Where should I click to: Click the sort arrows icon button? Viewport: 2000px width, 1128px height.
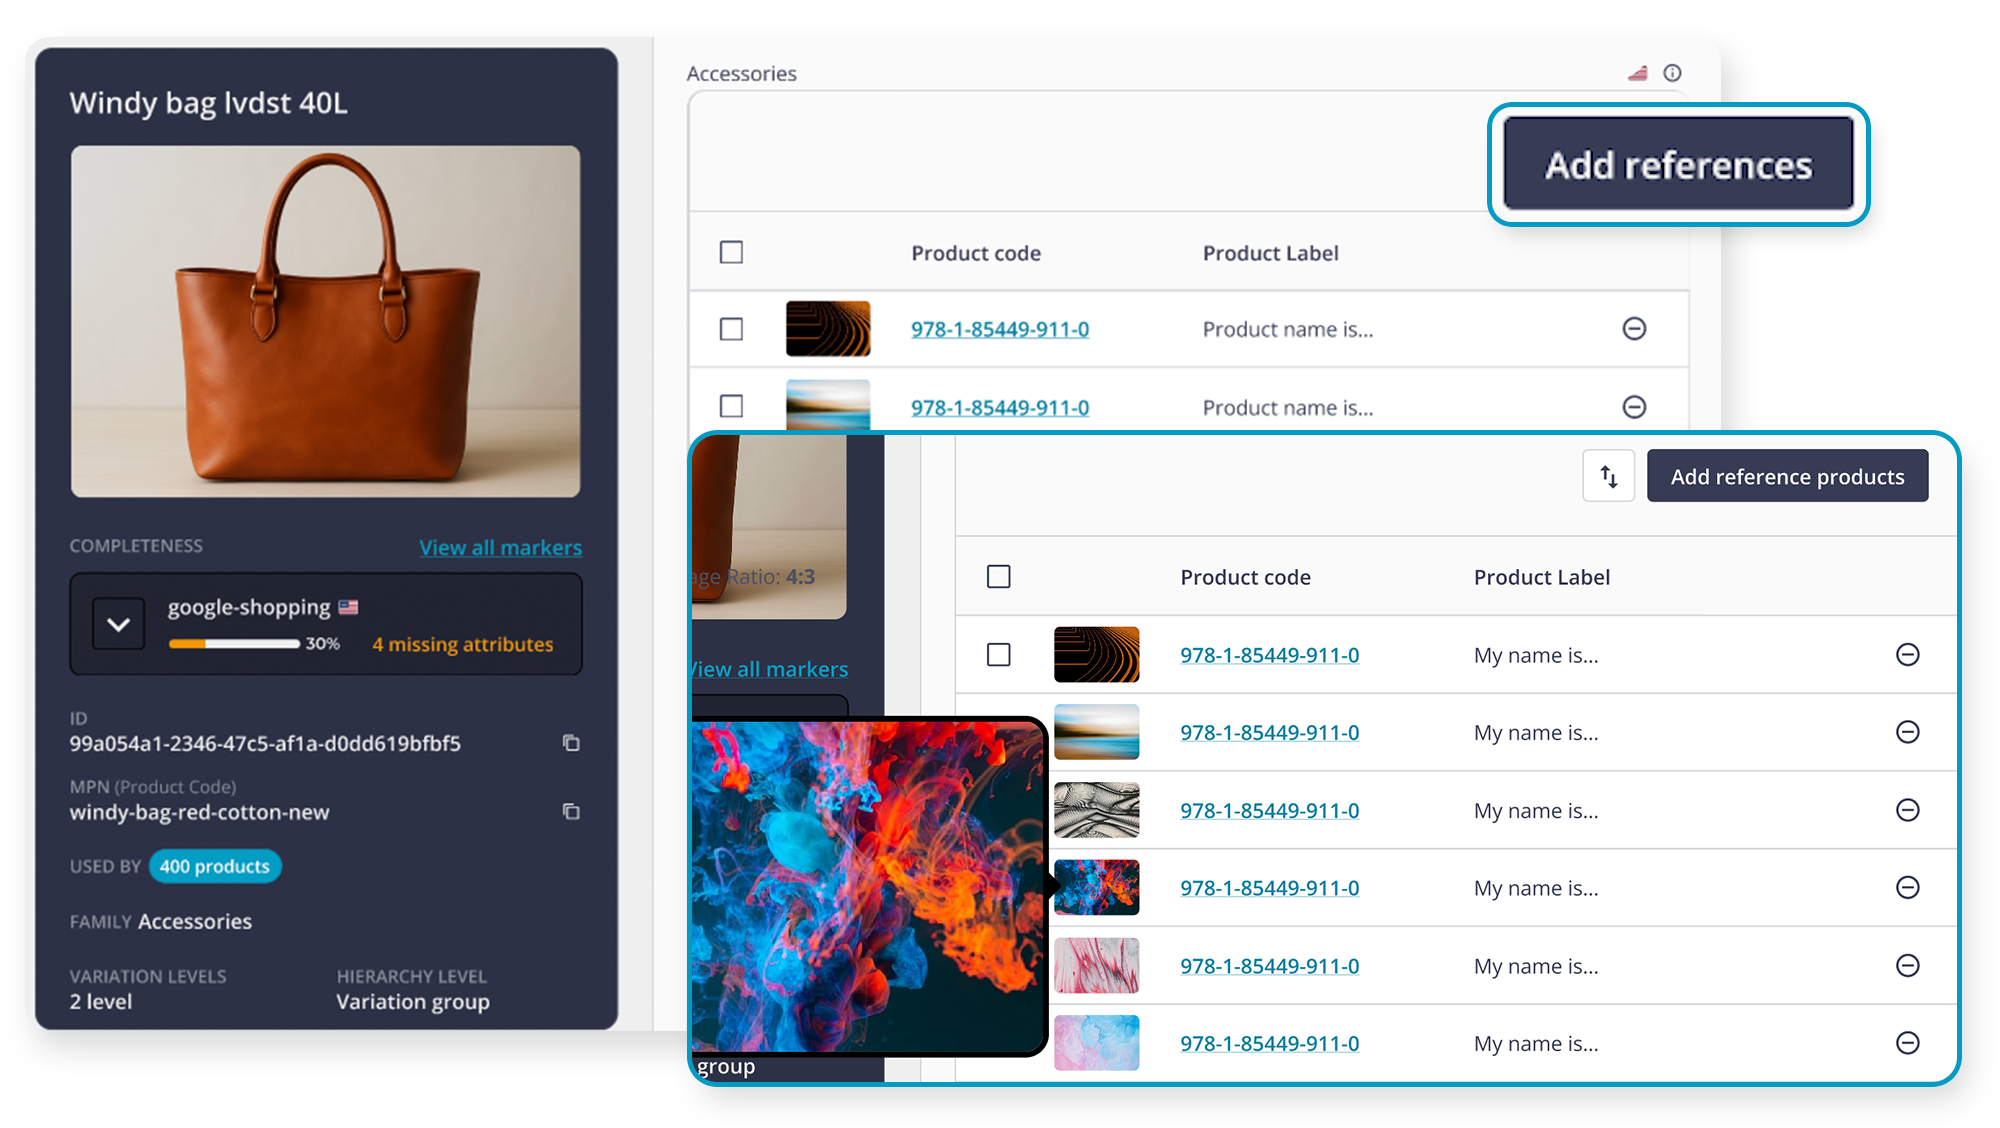[x=1608, y=476]
